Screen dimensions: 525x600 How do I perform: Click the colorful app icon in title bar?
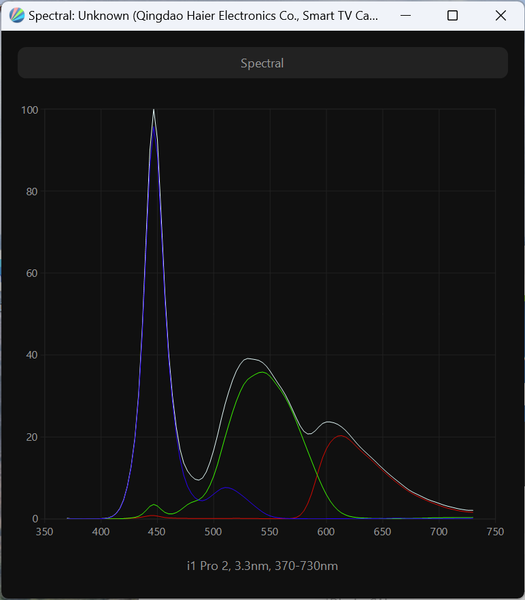17,16
